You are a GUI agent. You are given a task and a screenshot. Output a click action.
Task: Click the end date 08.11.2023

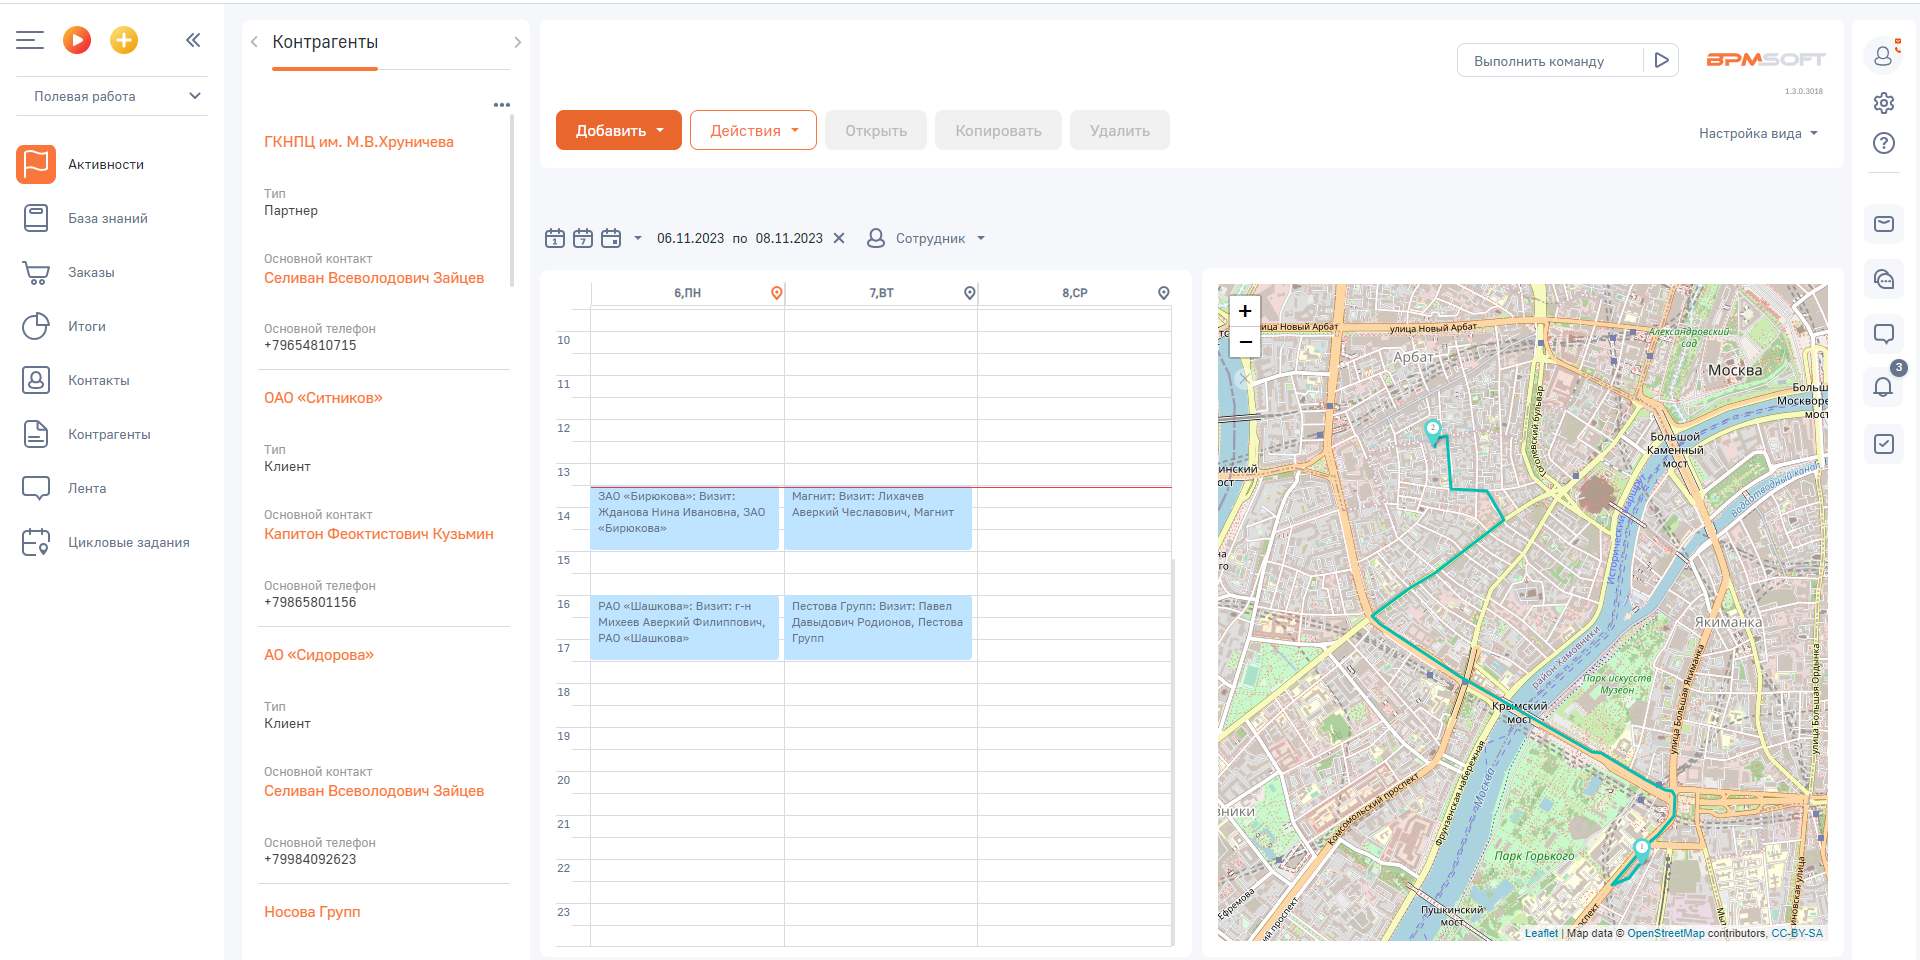(x=789, y=238)
